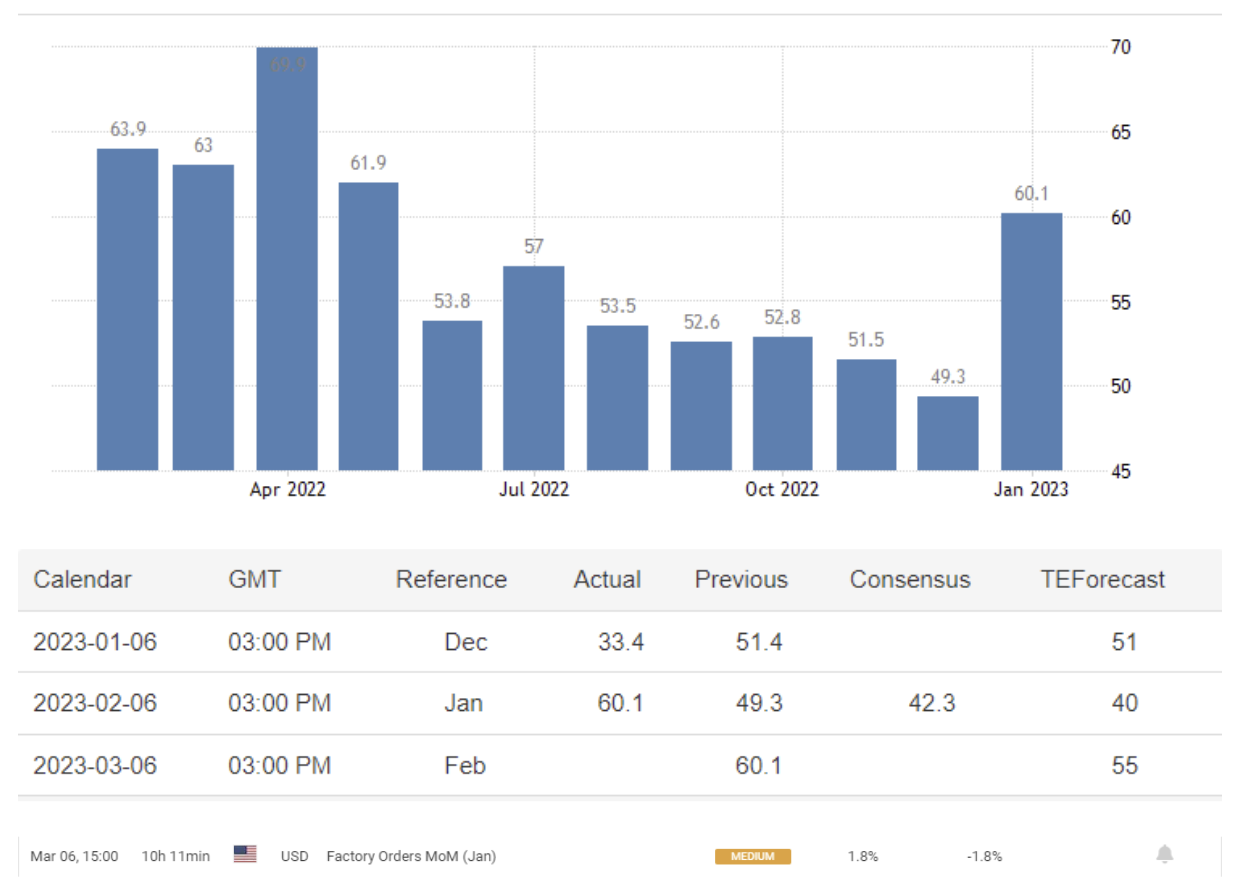Click the tallest bar labeled 69.9
This screenshot has width=1234, height=892.
(287, 260)
